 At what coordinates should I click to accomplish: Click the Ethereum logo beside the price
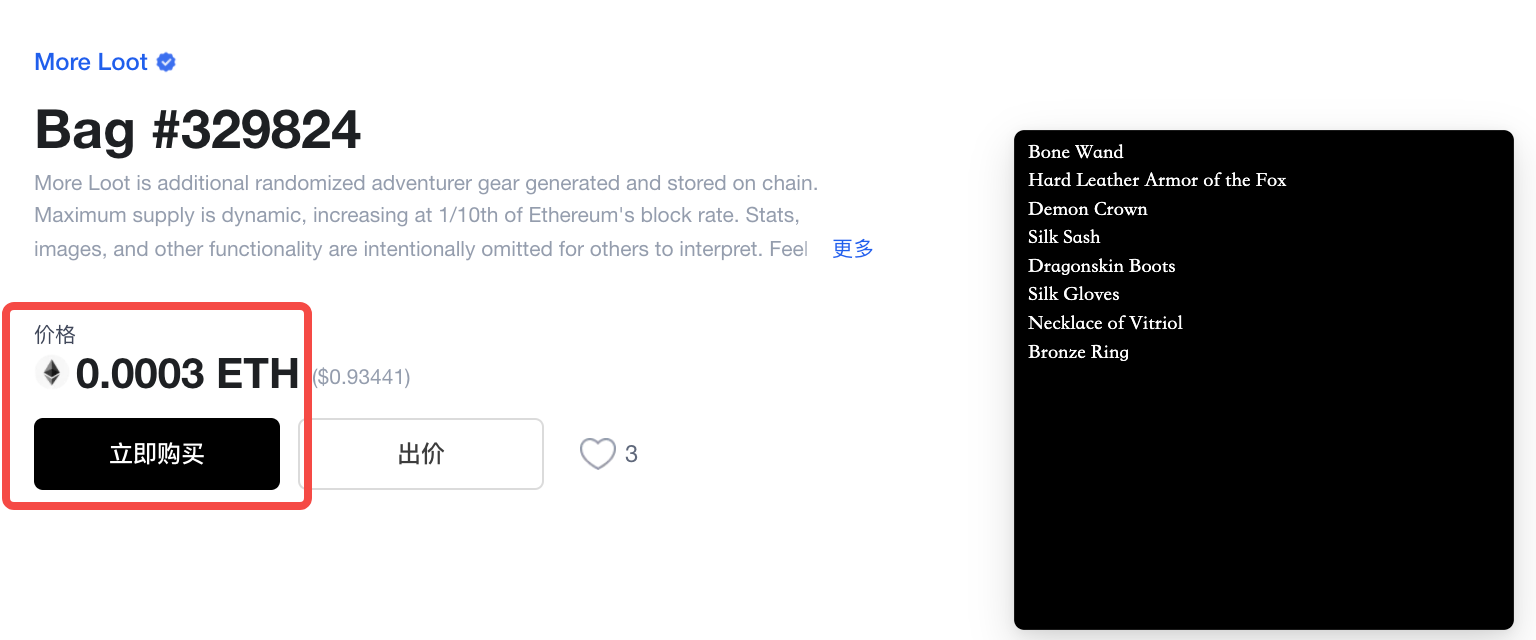[x=51, y=373]
